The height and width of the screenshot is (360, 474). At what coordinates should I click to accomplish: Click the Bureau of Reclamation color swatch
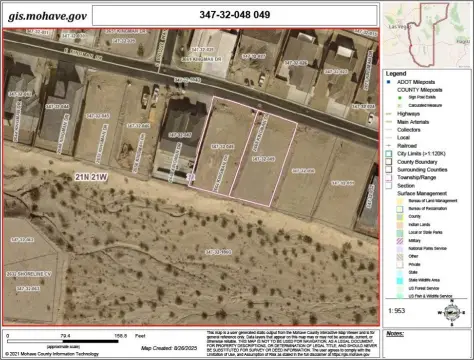[x=400, y=209]
